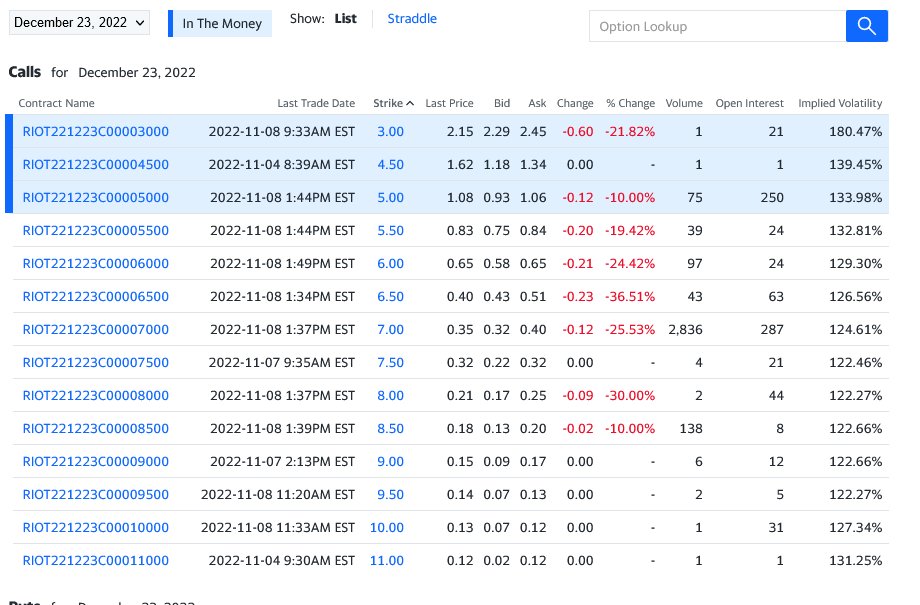The width and height of the screenshot is (920, 605).
Task: Click the Change column header
Action: [x=575, y=103]
